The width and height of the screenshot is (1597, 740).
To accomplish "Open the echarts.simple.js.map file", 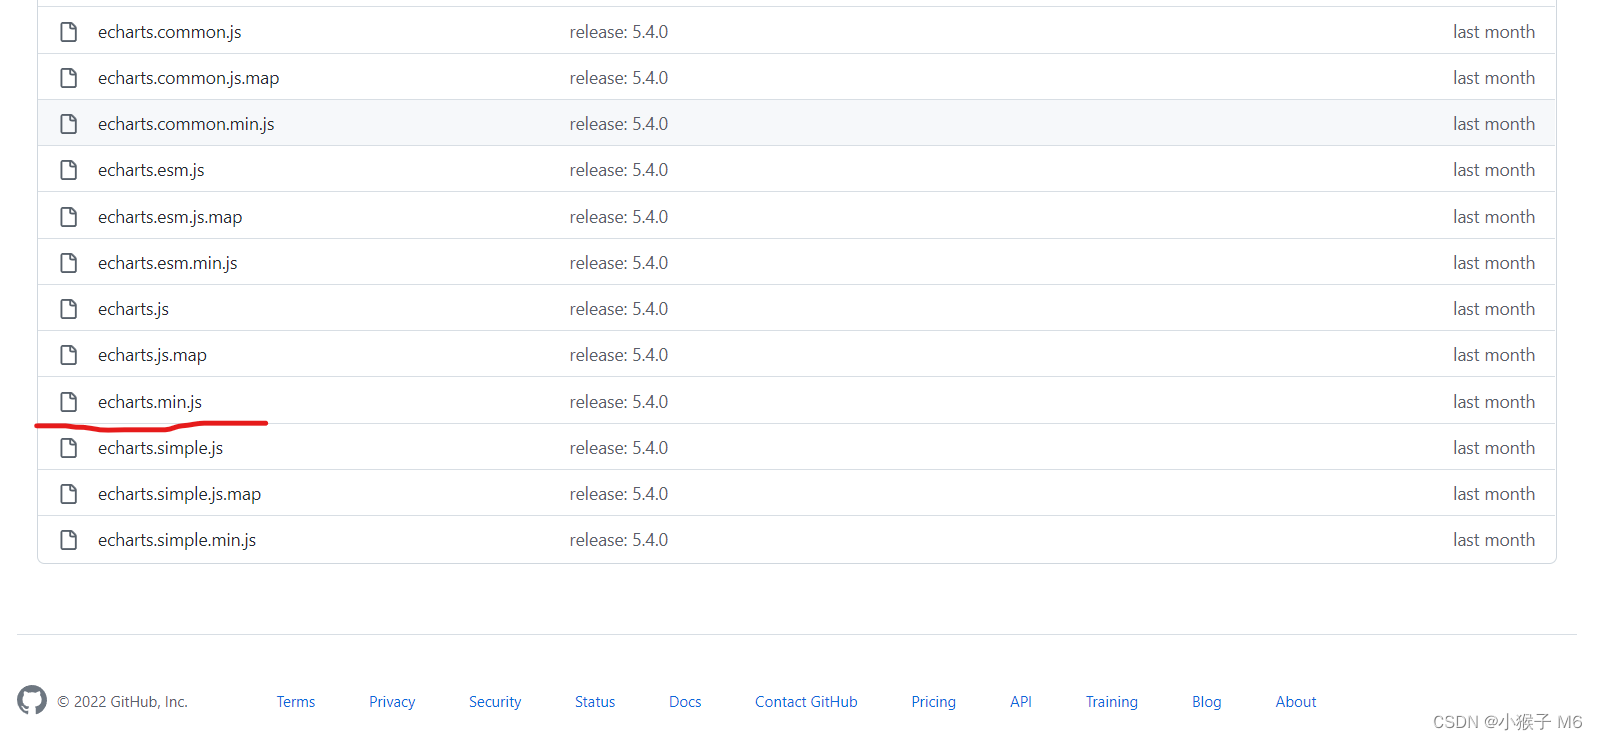I will point(179,494).
